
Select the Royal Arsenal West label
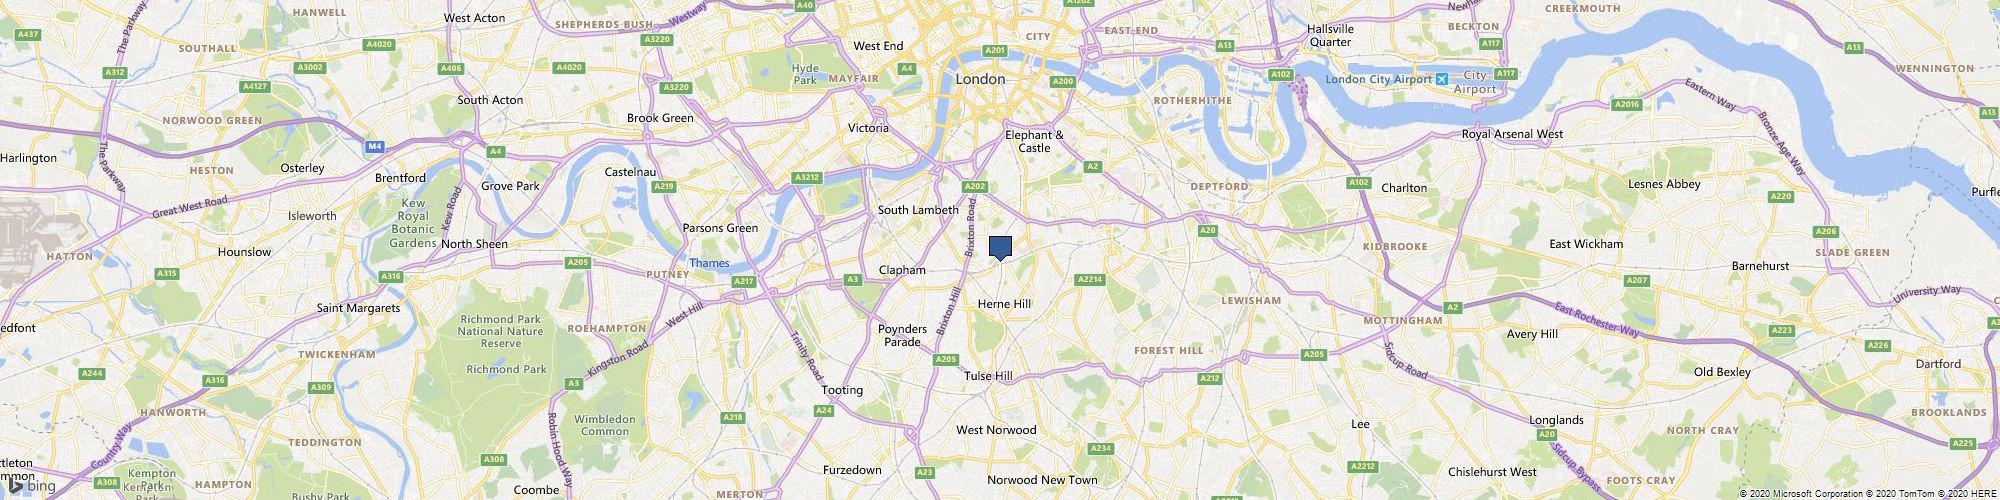[x=1512, y=133]
